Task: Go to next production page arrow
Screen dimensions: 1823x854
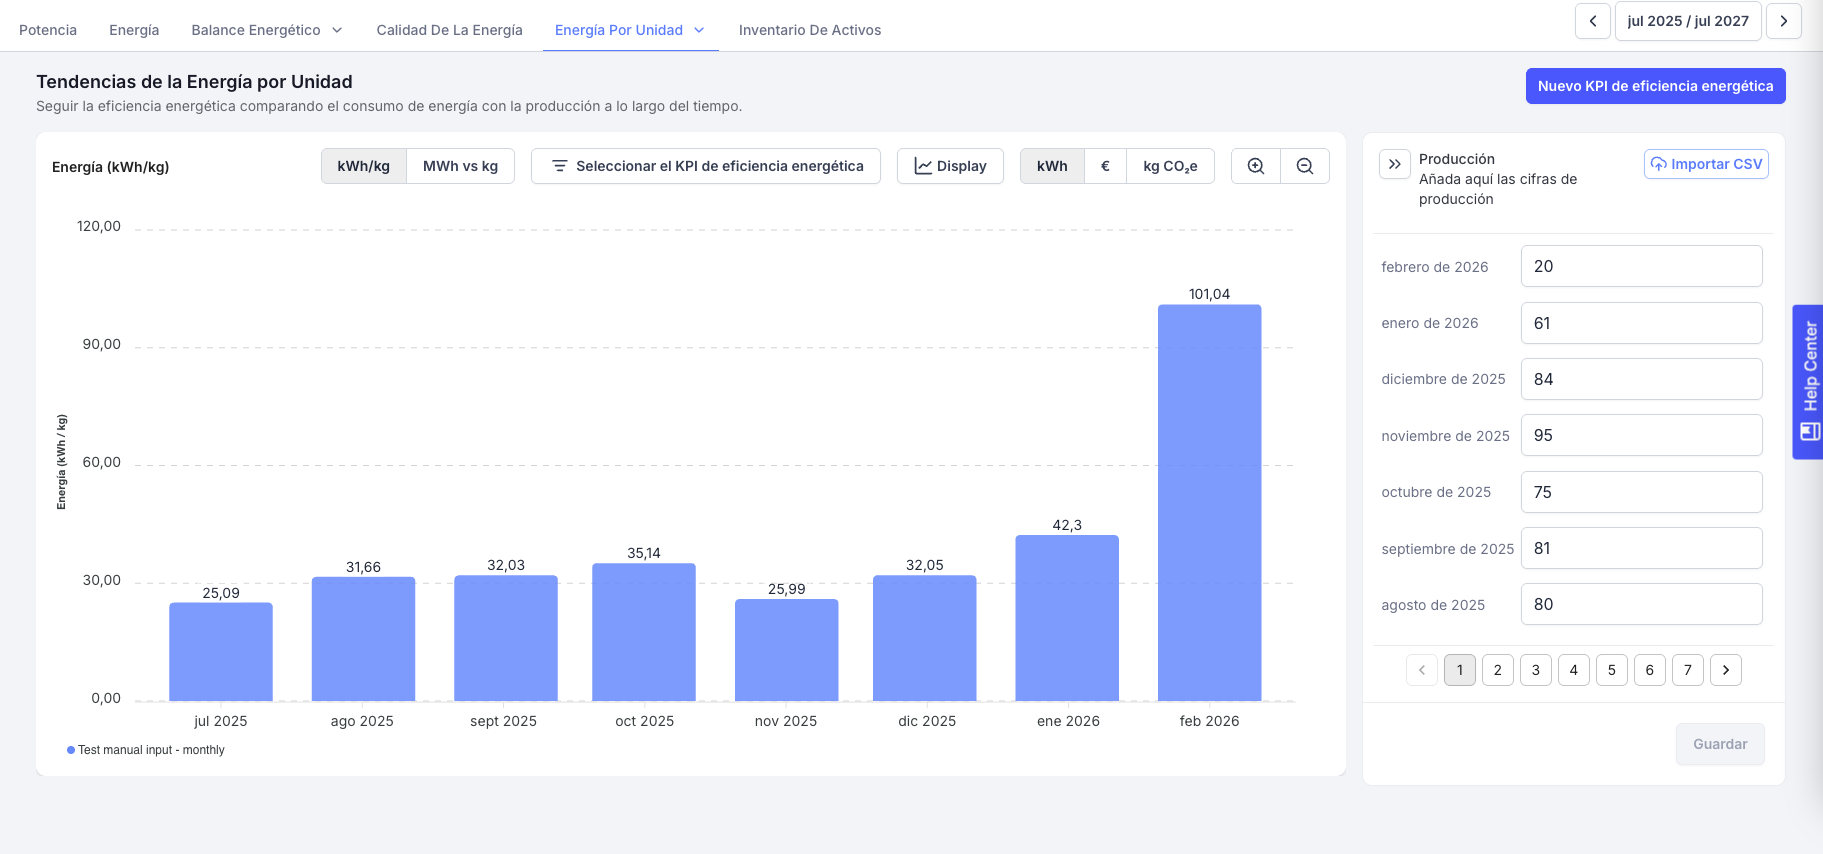Action: click(x=1725, y=670)
